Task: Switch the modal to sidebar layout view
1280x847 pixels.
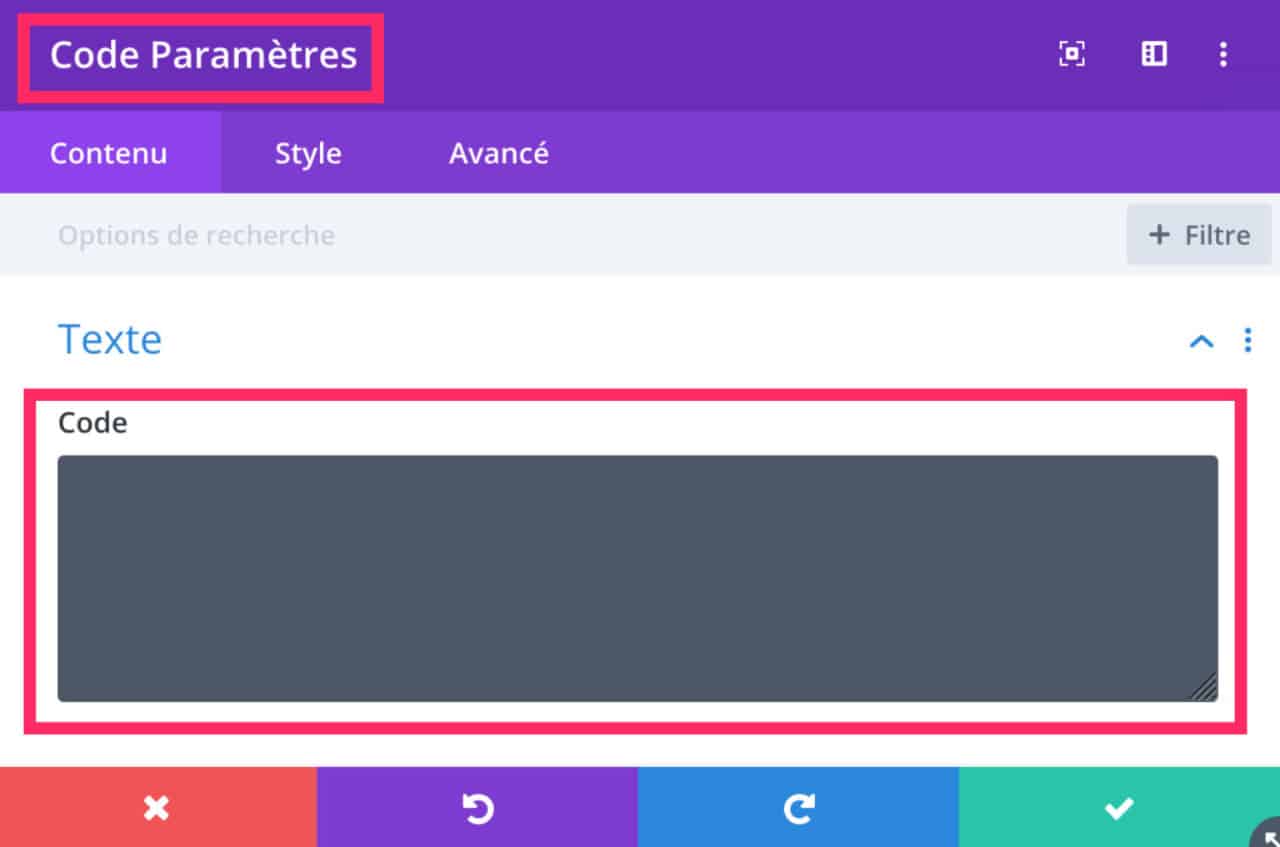Action: tap(1152, 55)
